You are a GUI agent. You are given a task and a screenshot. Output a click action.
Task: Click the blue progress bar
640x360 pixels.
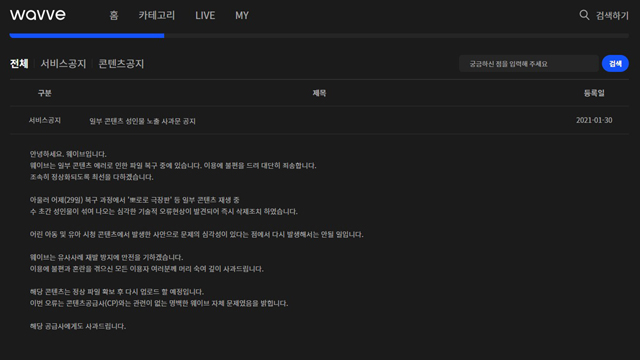tap(87, 36)
